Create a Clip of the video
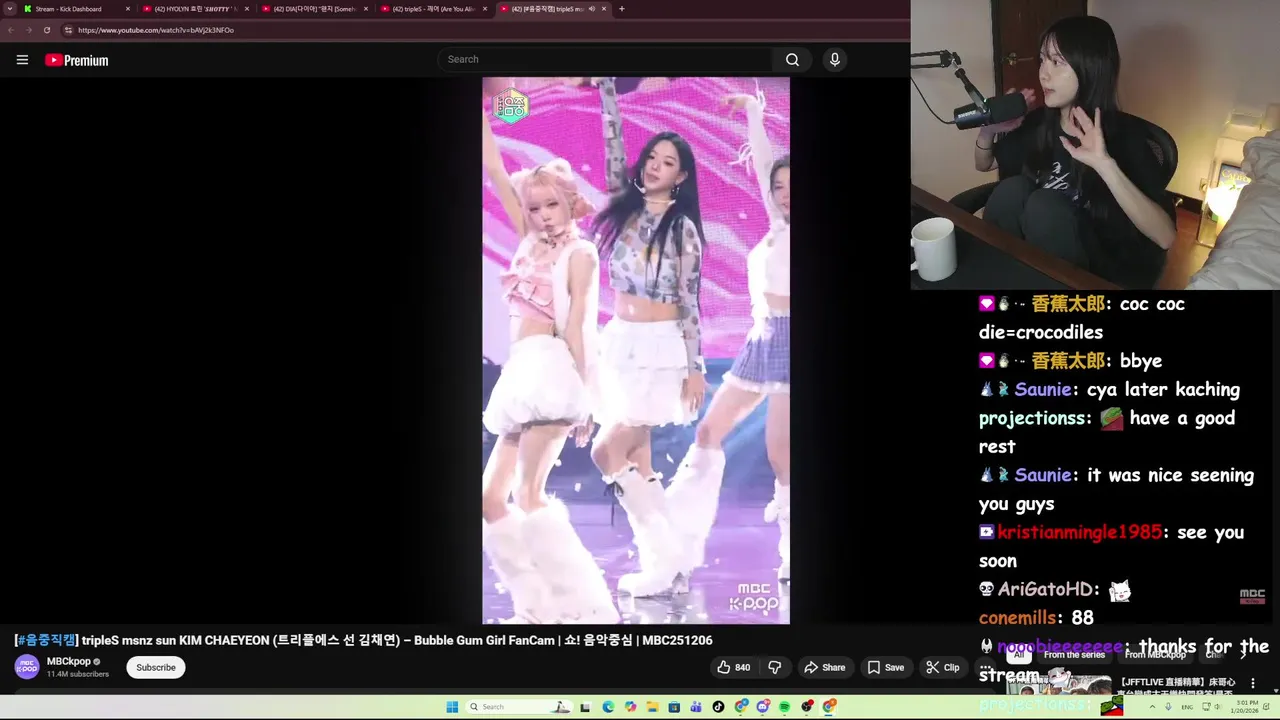This screenshot has height=720, width=1280. pos(942,667)
